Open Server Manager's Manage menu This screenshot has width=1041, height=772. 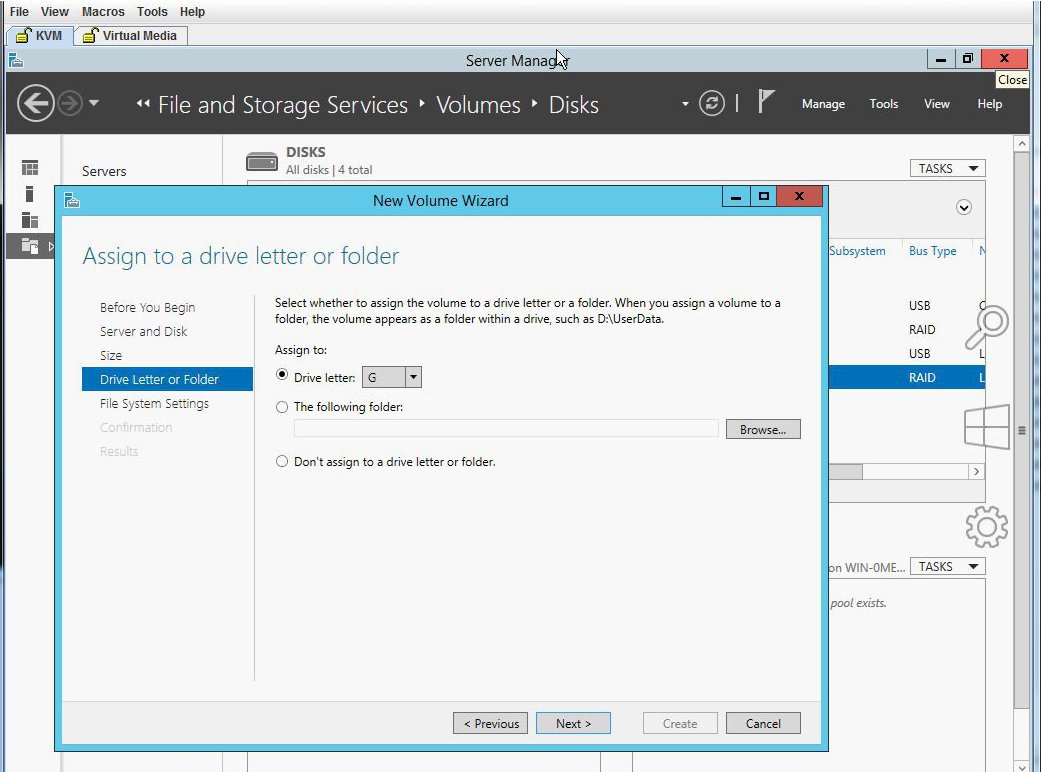coord(823,104)
